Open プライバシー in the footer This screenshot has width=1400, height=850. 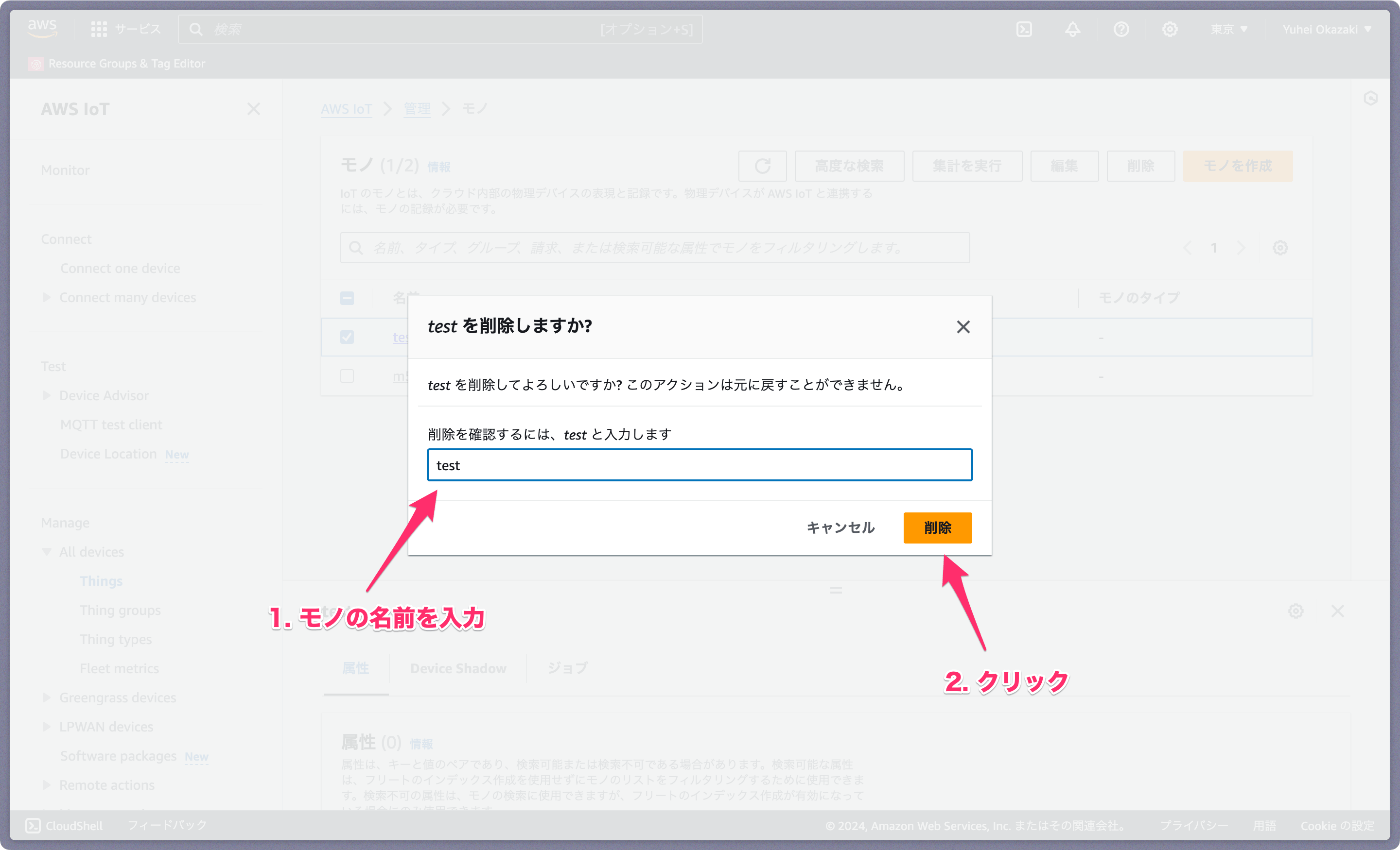(1194, 826)
